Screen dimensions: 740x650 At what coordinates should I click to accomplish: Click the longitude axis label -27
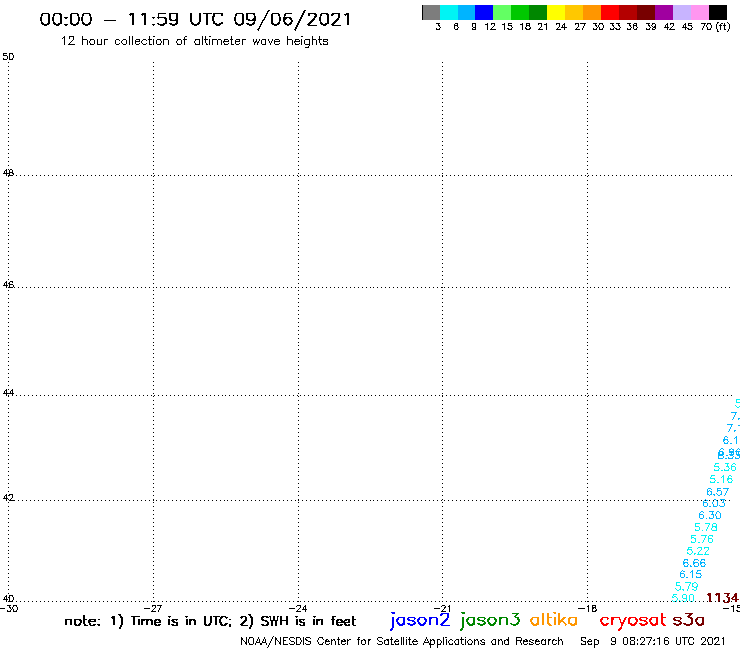[153, 608]
